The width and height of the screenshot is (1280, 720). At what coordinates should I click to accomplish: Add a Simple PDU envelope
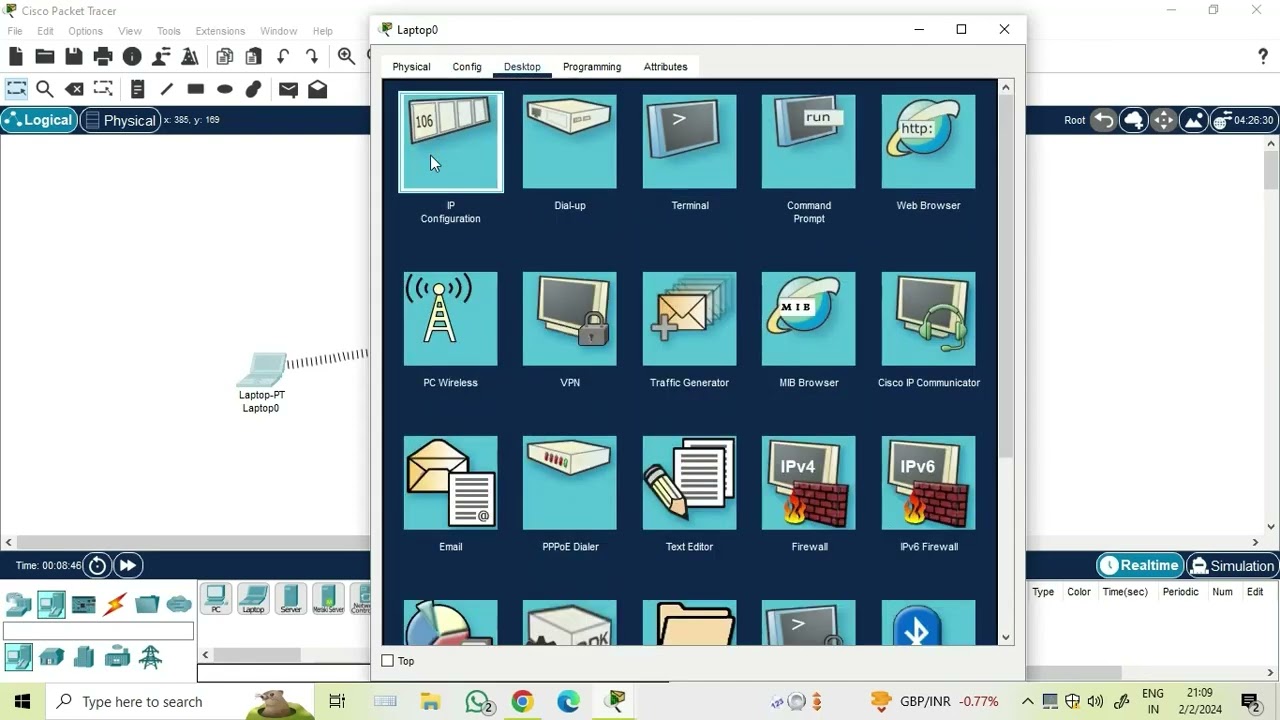coord(288,89)
